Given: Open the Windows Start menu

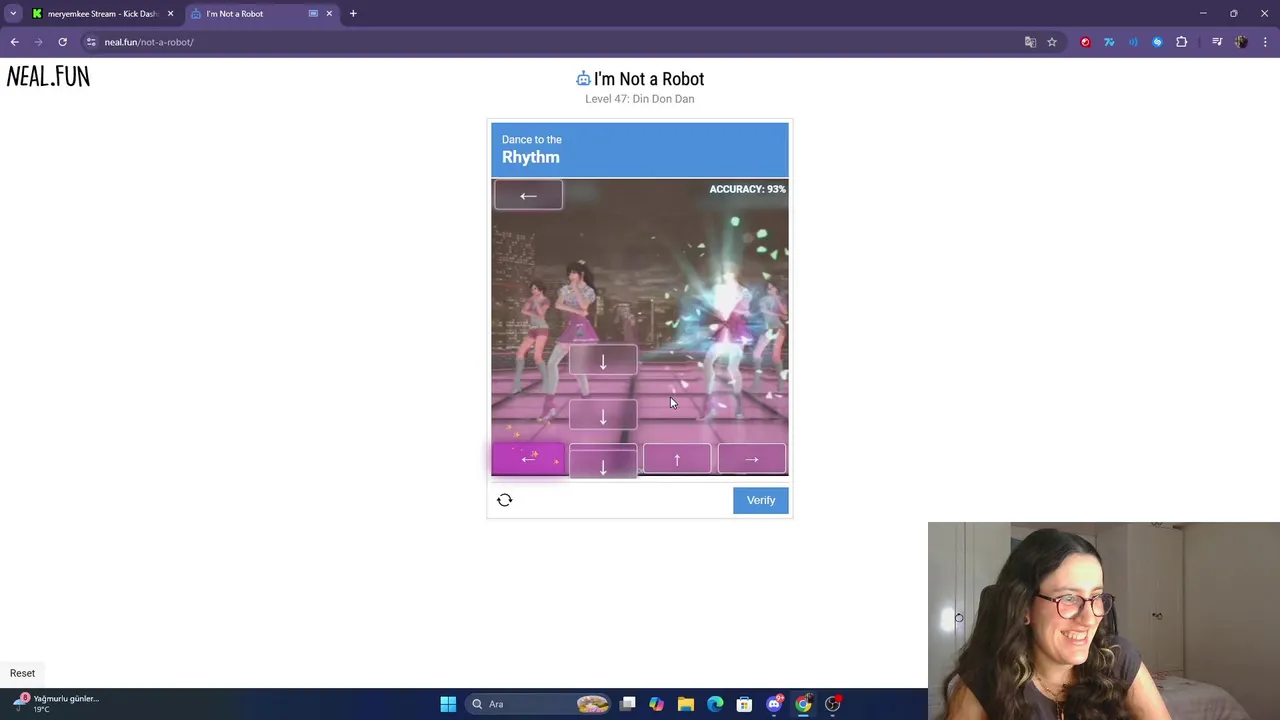Looking at the screenshot, I should (448, 704).
